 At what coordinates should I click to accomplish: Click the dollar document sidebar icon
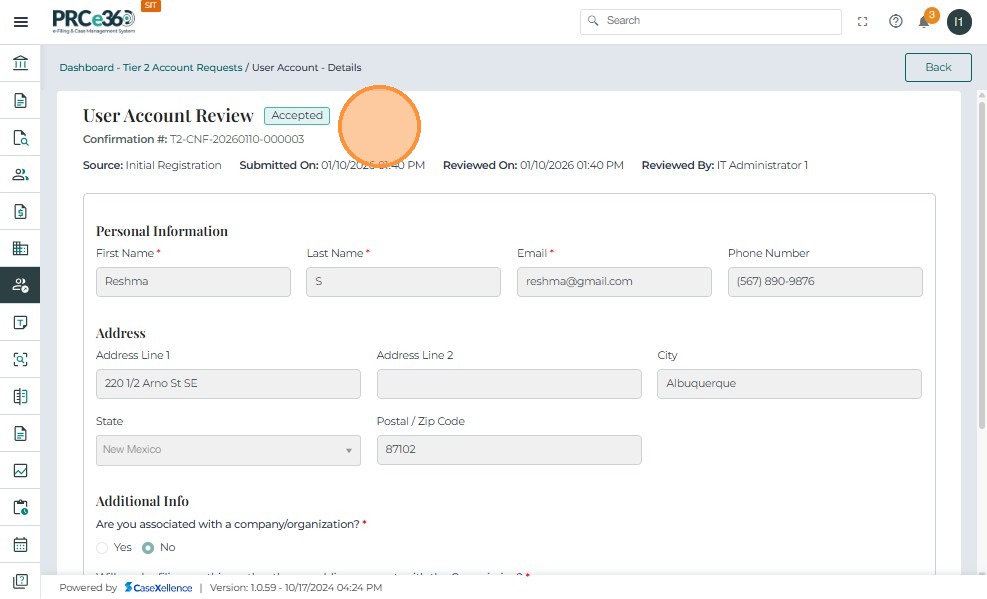click(x=20, y=212)
